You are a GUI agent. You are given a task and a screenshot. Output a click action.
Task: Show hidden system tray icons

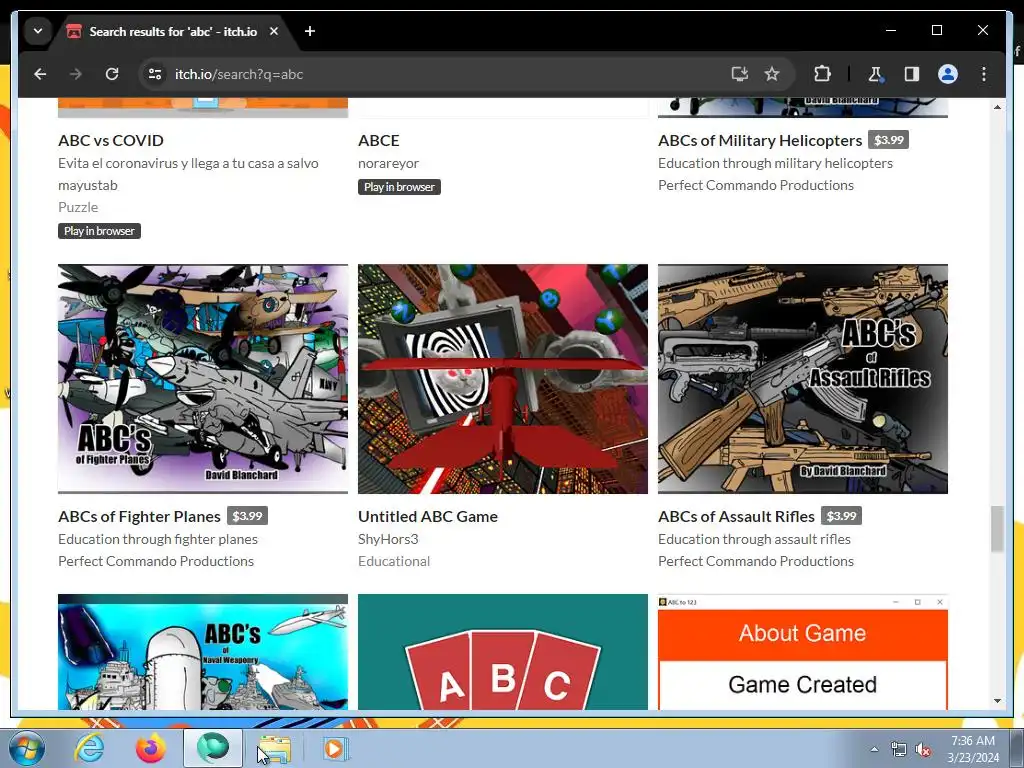pyautogui.click(x=874, y=749)
